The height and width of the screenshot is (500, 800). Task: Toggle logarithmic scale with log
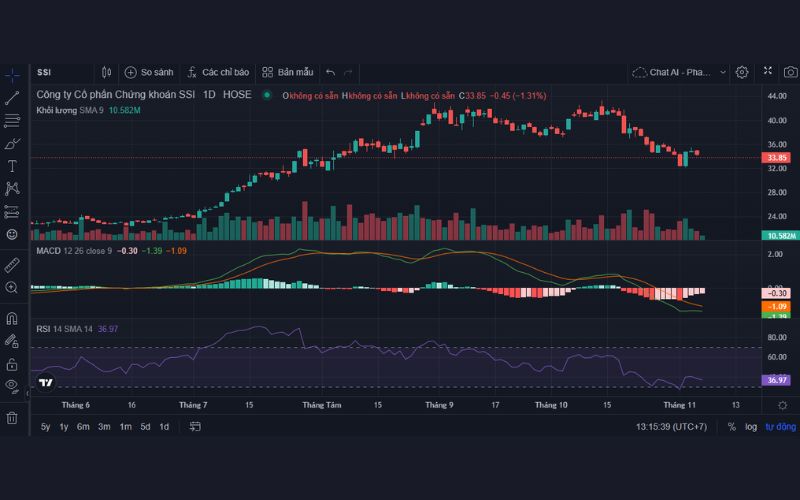(751, 427)
